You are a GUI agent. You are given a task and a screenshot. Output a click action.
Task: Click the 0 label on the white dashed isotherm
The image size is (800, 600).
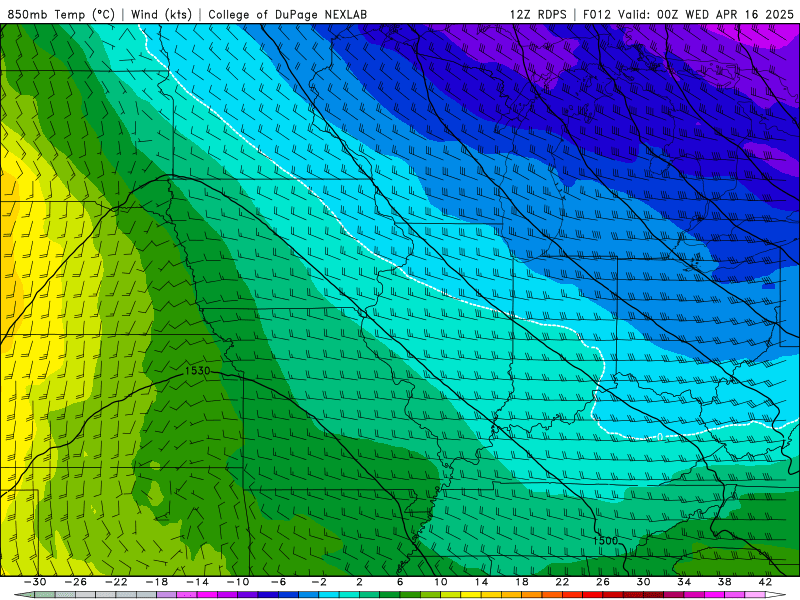tap(660, 437)
